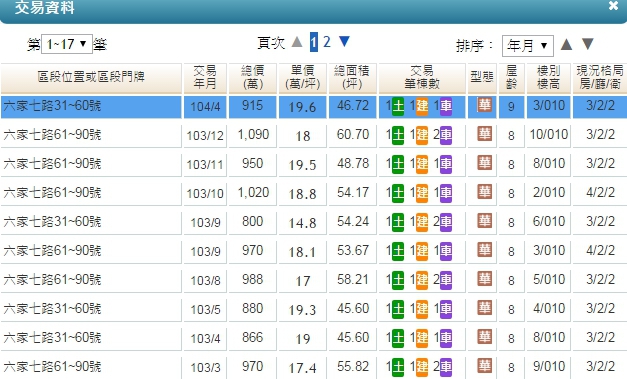The image size is (627, 379).
Task: Click 總面積(坪) column header
Action: tap(352, 78)
